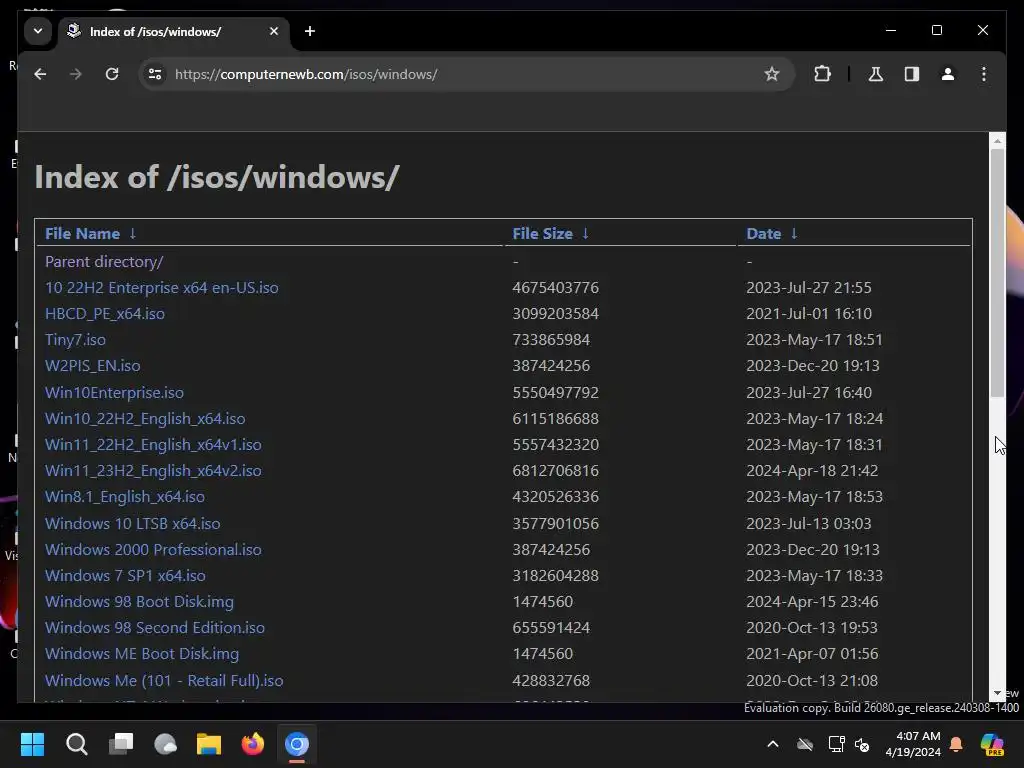This screenshot has height=768, width=1024.
Task: Click Windows ME Boot Disk.img link
Action: 142,654
